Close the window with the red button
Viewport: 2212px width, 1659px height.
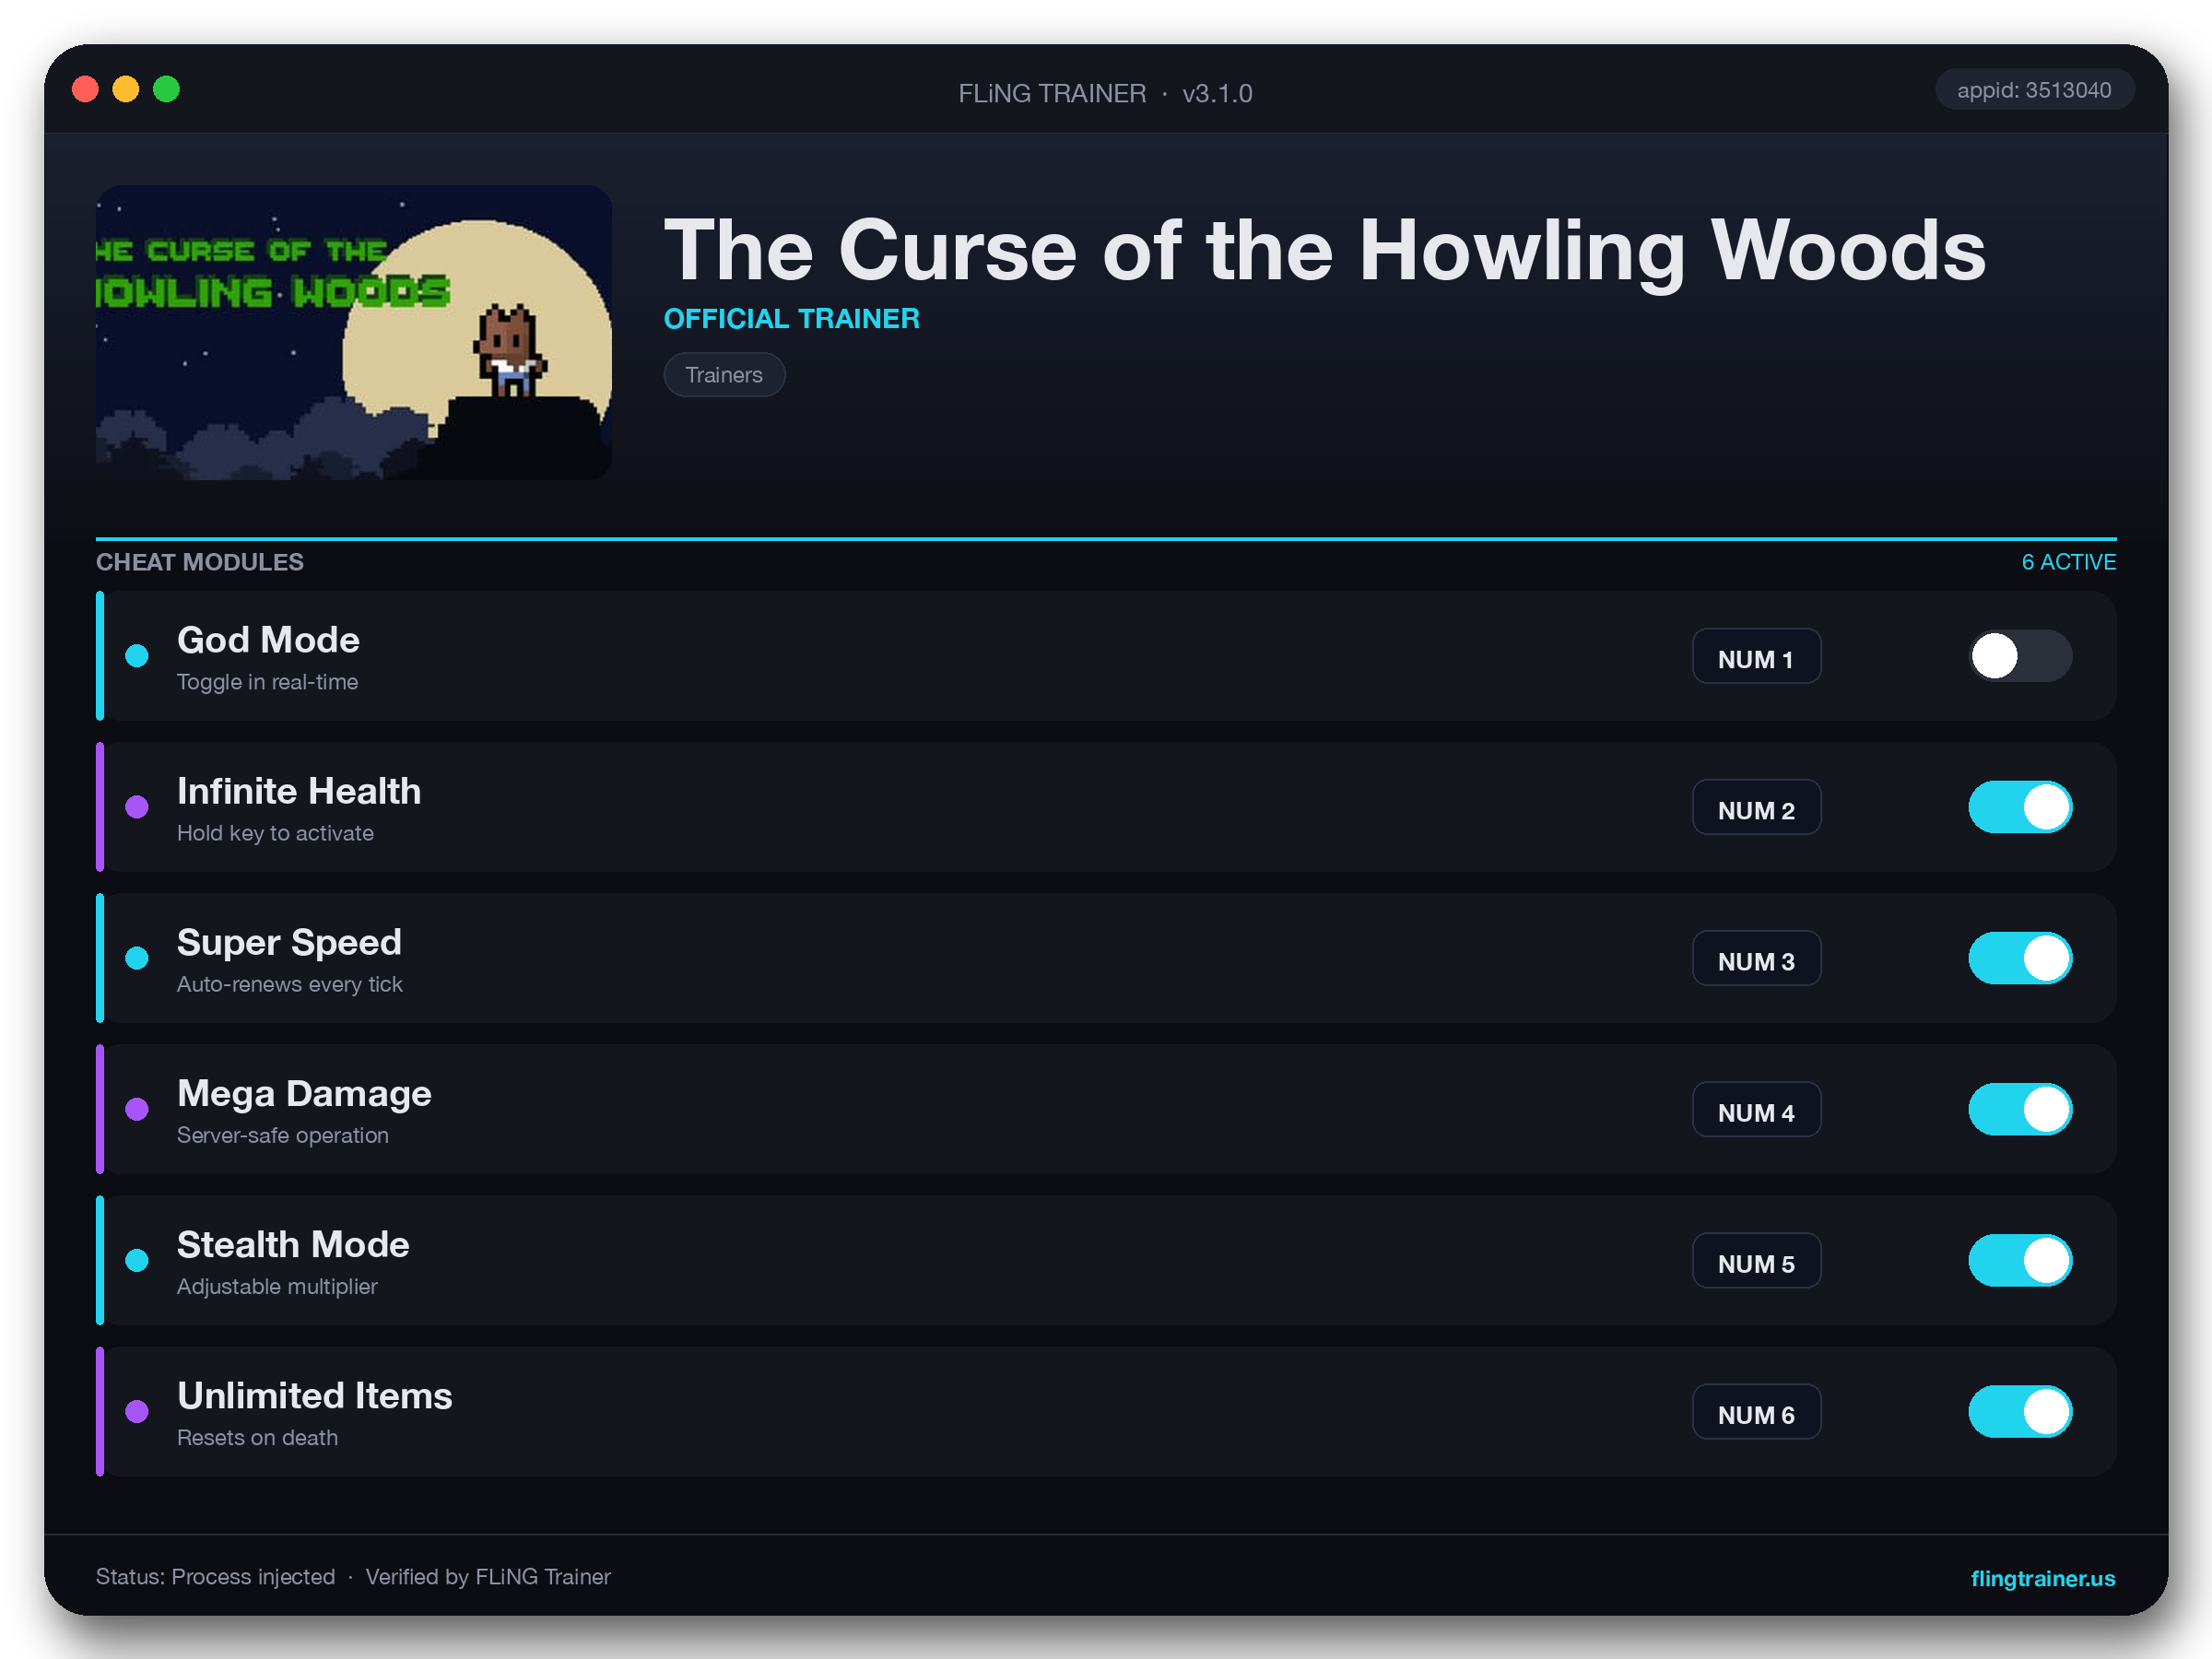coord(85,90)
